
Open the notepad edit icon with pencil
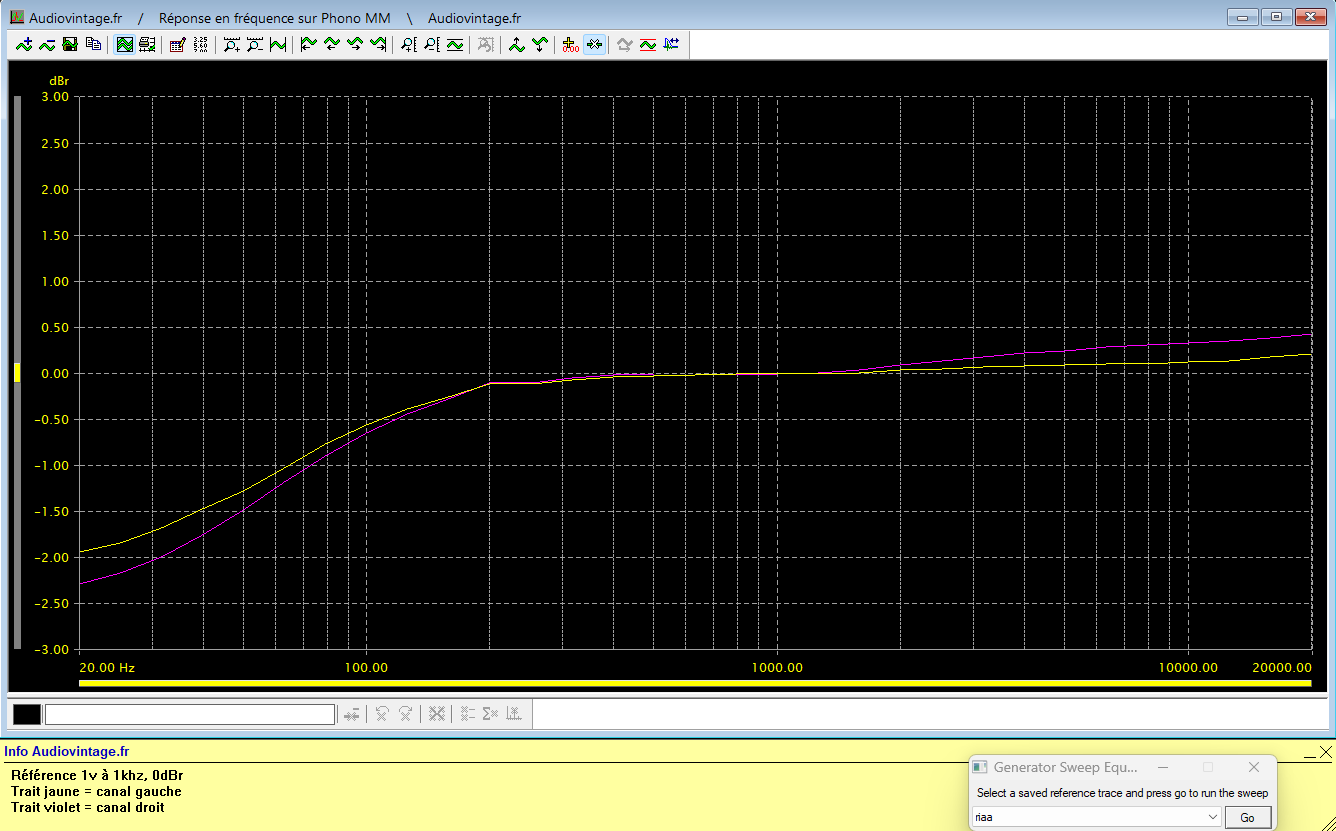click(178, 44)
